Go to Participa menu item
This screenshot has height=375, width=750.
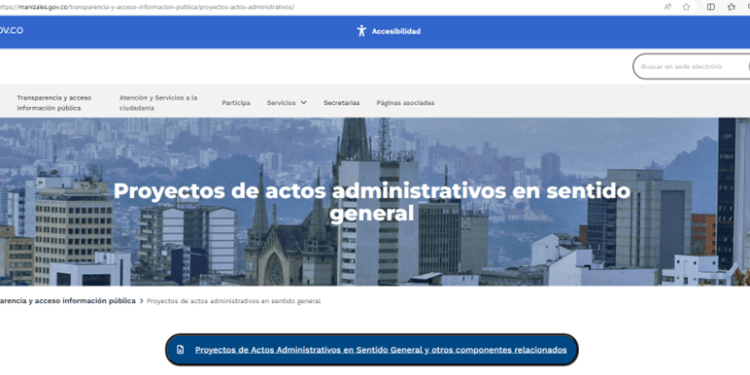(x=236, y=103)
